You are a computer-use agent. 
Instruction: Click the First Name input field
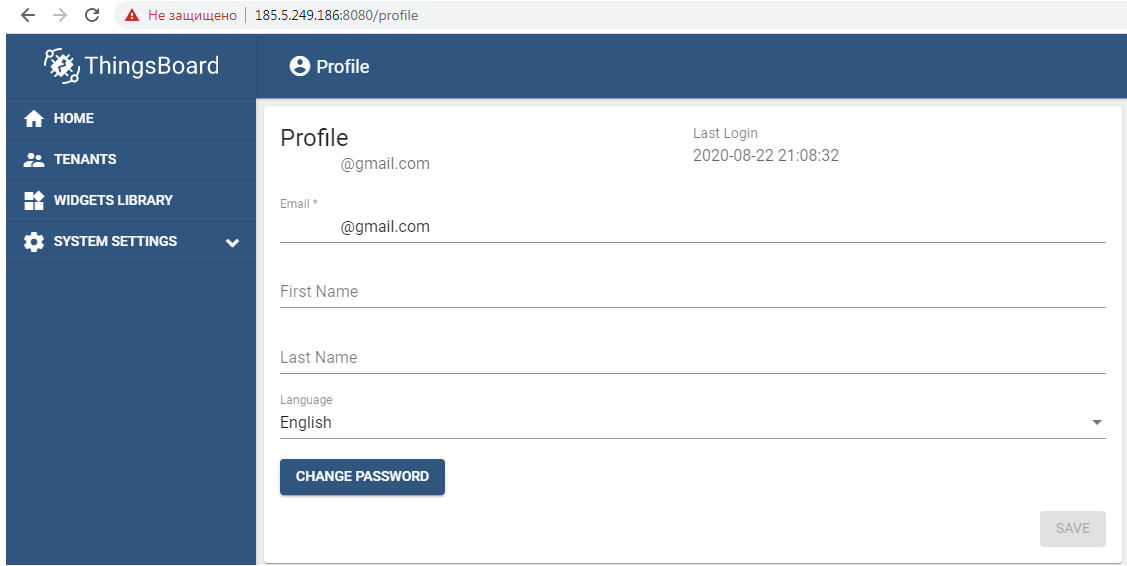point(692,292)
